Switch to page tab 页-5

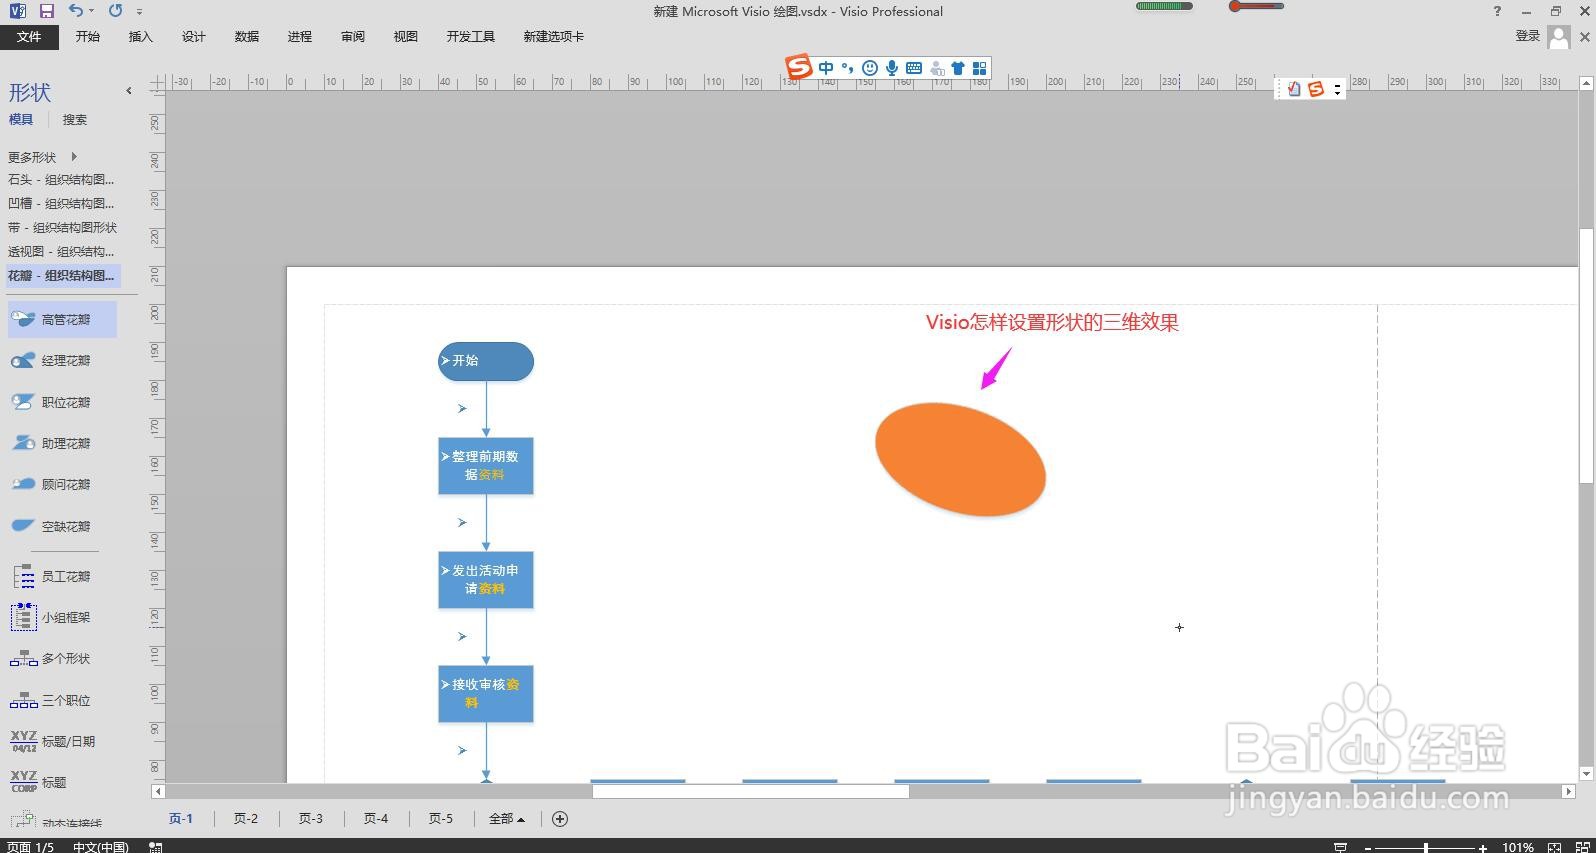click(441, 819)
